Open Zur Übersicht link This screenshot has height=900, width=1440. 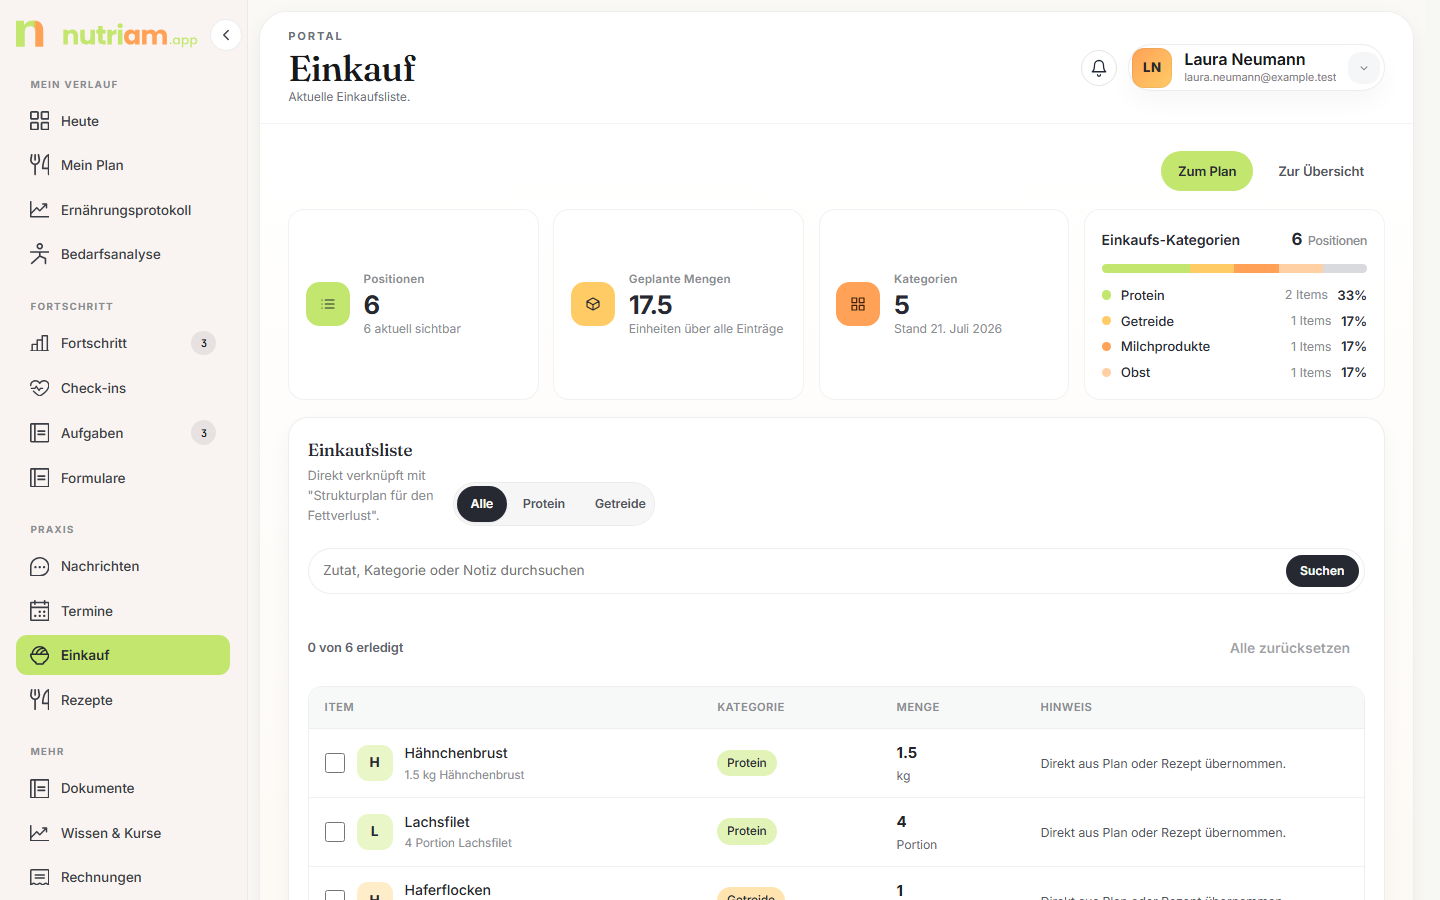[x=1321, y=171]
